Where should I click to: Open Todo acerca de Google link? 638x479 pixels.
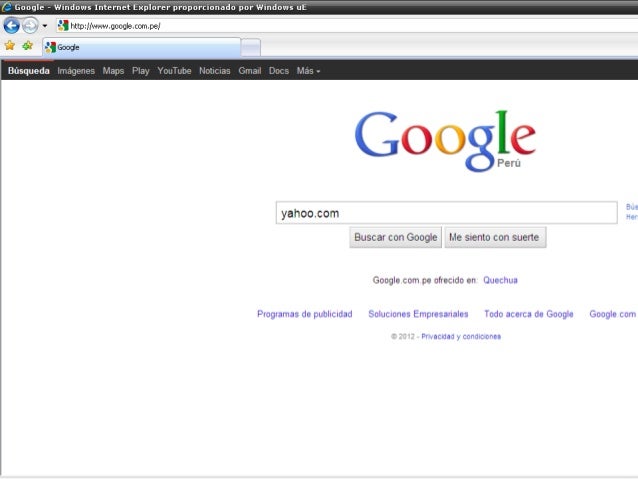(529, 314)
